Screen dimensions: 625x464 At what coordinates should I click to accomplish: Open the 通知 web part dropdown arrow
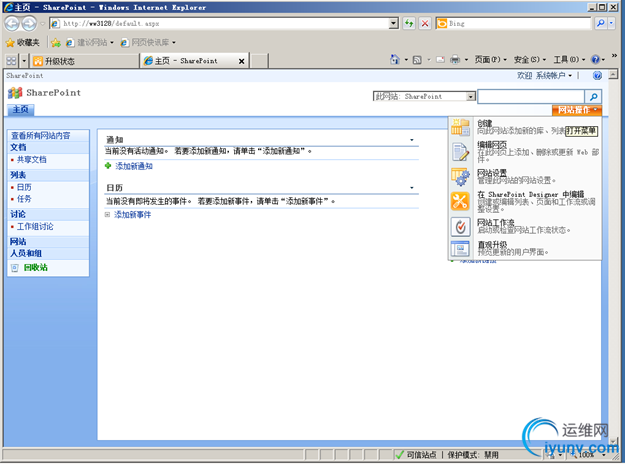pos(412,140)
